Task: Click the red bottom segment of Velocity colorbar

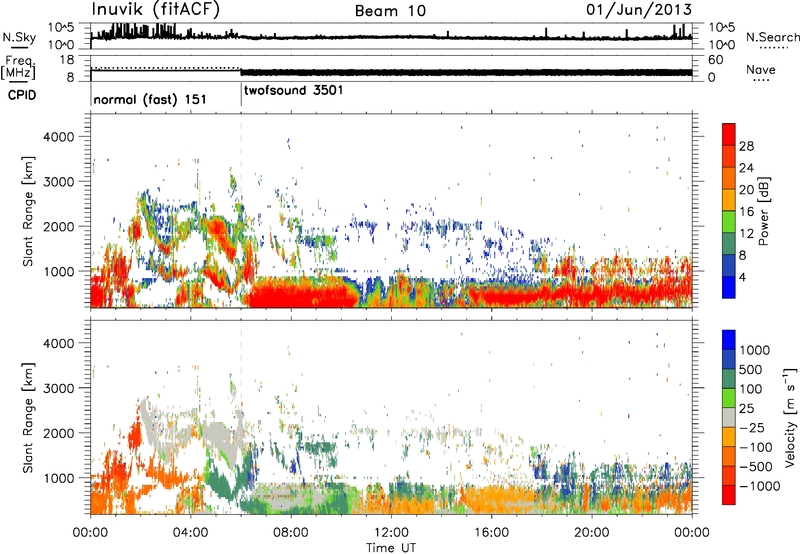Action: pos(729,495)
